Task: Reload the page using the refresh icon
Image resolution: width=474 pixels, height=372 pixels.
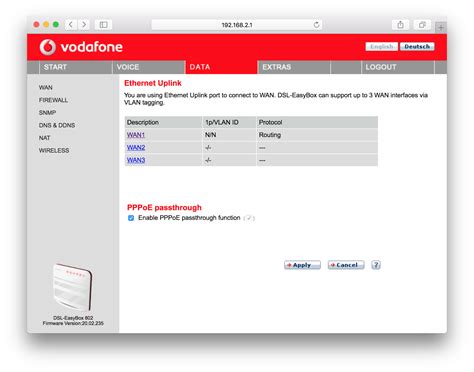Action: coord(316,25)
